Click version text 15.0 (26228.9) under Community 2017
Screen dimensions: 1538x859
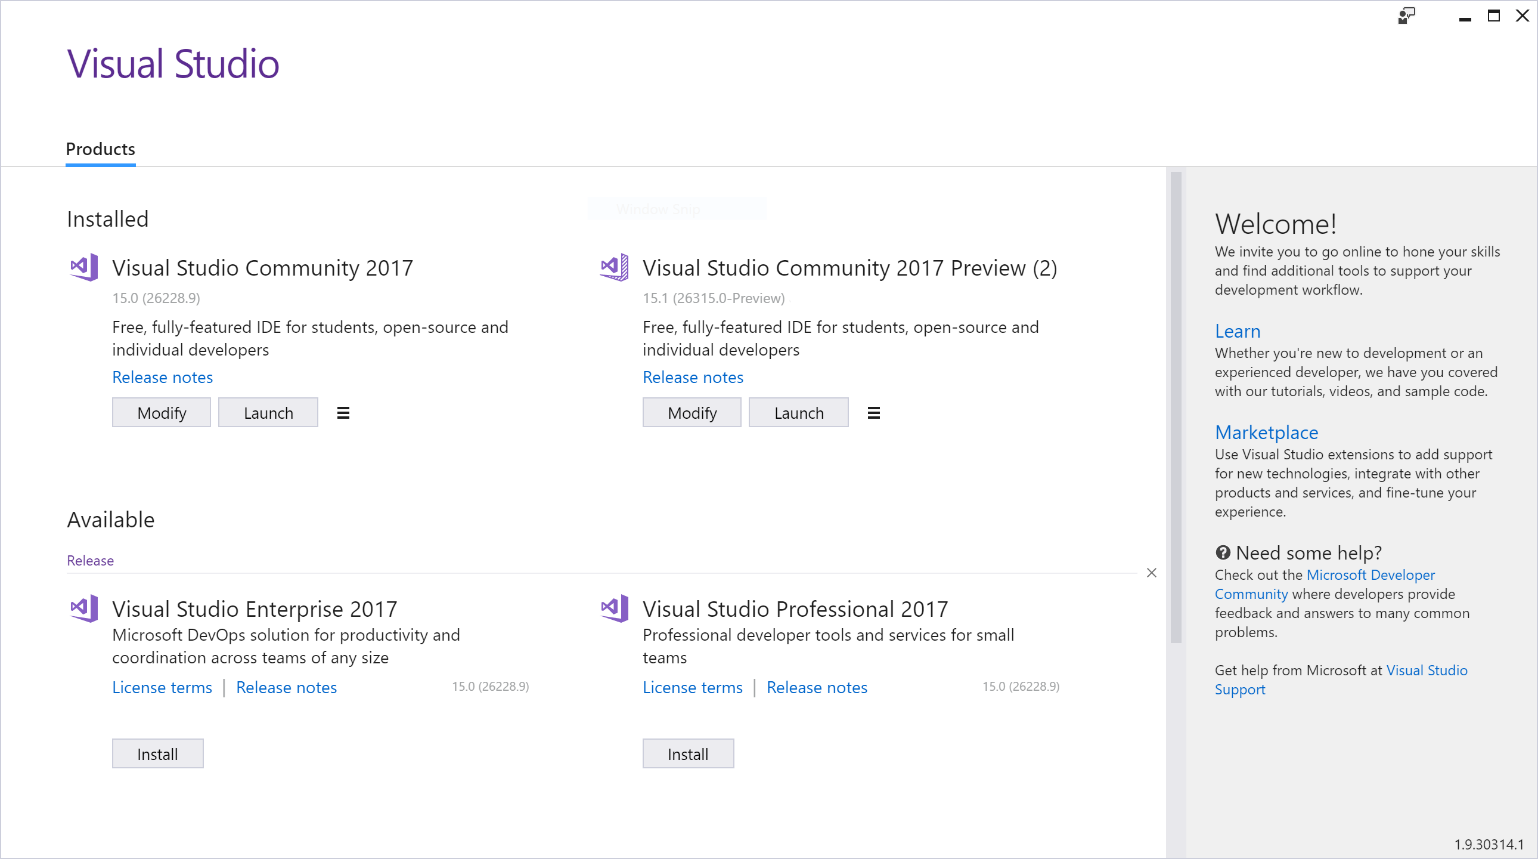click(x=156, y=298)
